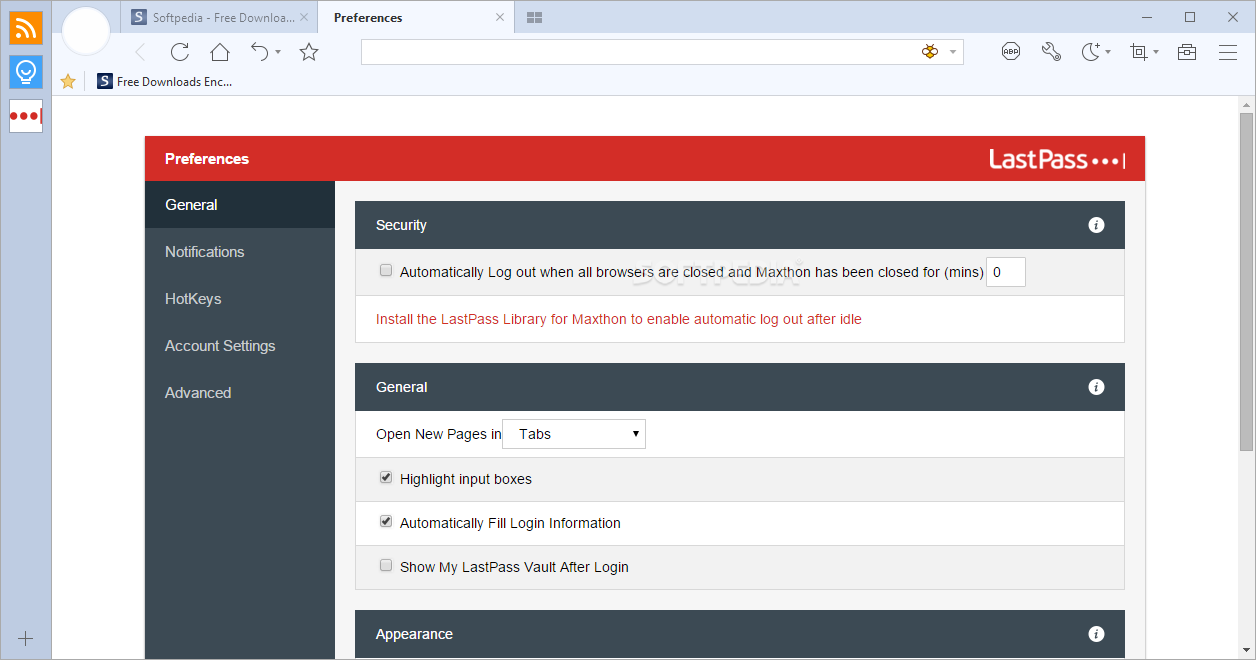The width and height of the screenshot is (1256, 660).
Task: Open the blue lightbulb sidebar icon
Action: [26, 72]
